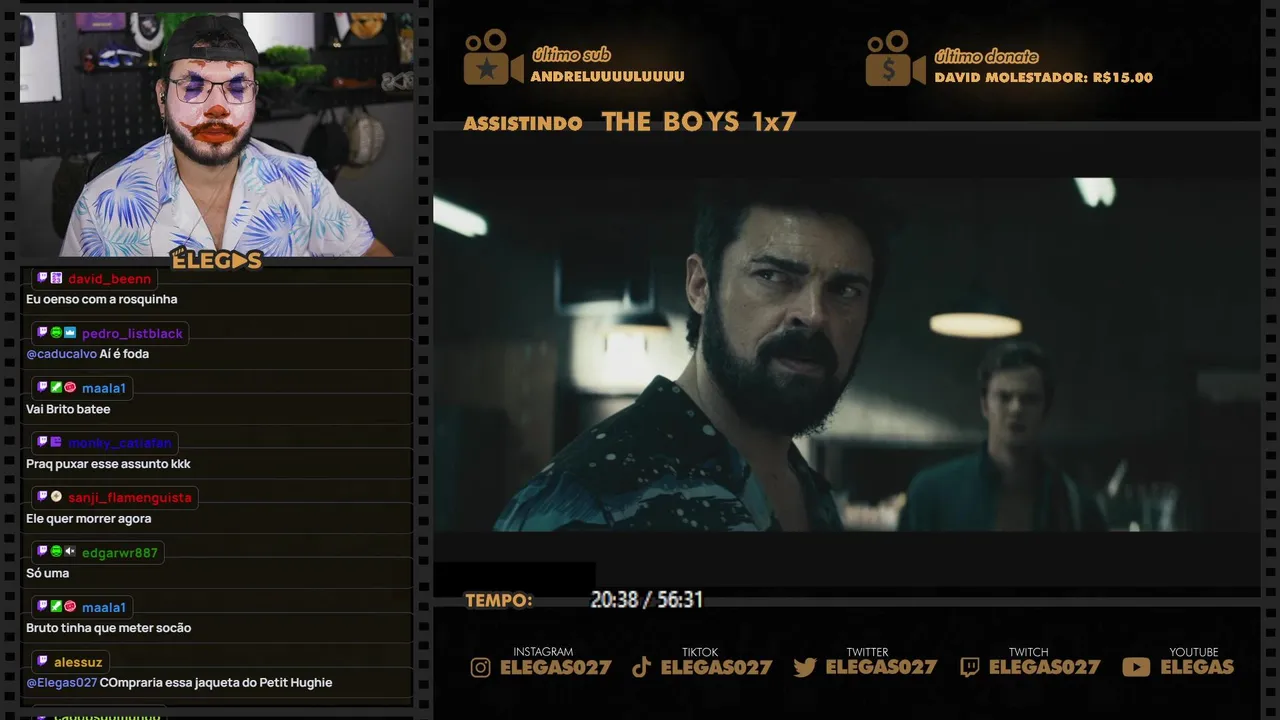Screen dimensions: 1280x720
Task: Click the Twitch logo in the social bar
Action: (x=969, y=668)
